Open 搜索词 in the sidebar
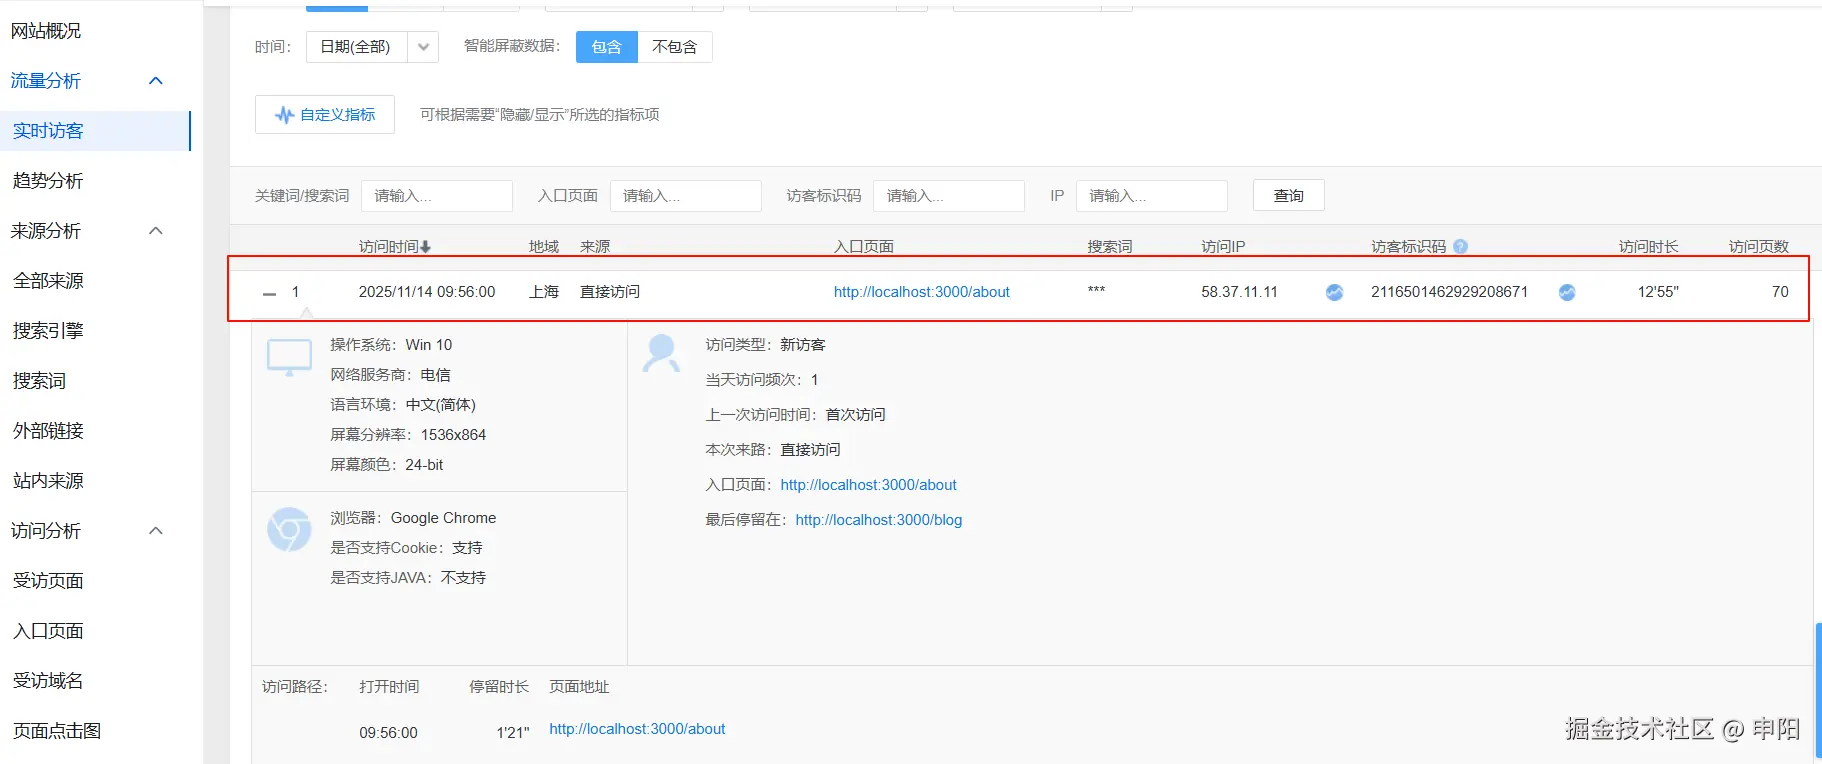The image size is (1822, 764). pyautogui.click(x=39, y=381)
